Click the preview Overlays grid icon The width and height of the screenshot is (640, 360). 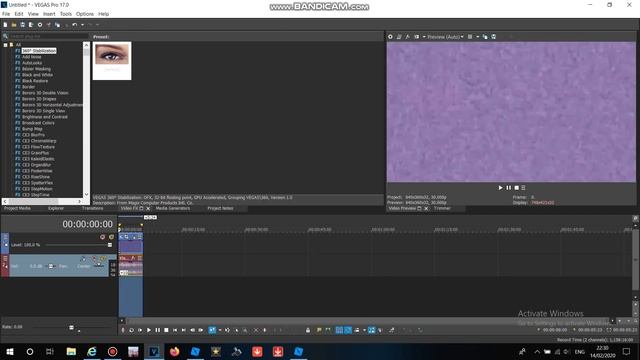tap(470, 37)
